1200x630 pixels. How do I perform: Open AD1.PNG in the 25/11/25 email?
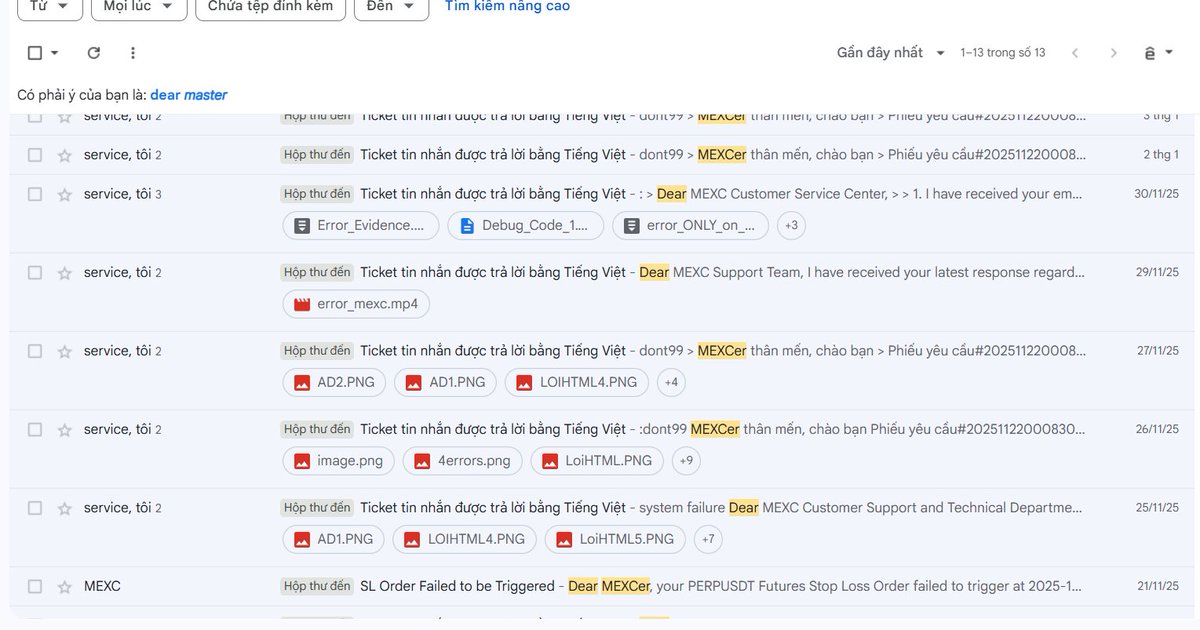(333, 539)
